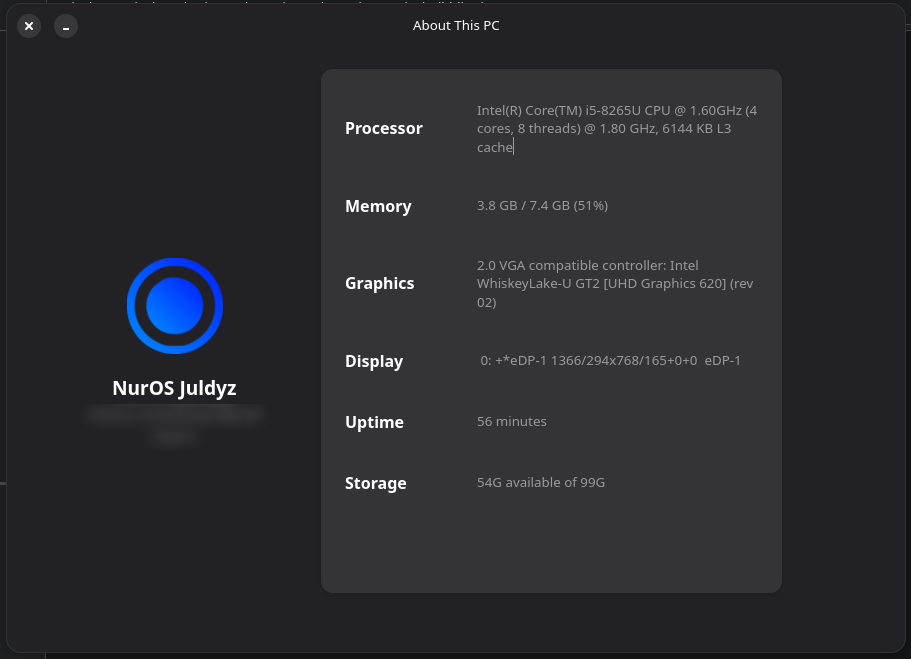Viewport: 911px width, 659px height.
Task: Click the eDP-1 1366x768 display value
Action: tap(610, 361)
